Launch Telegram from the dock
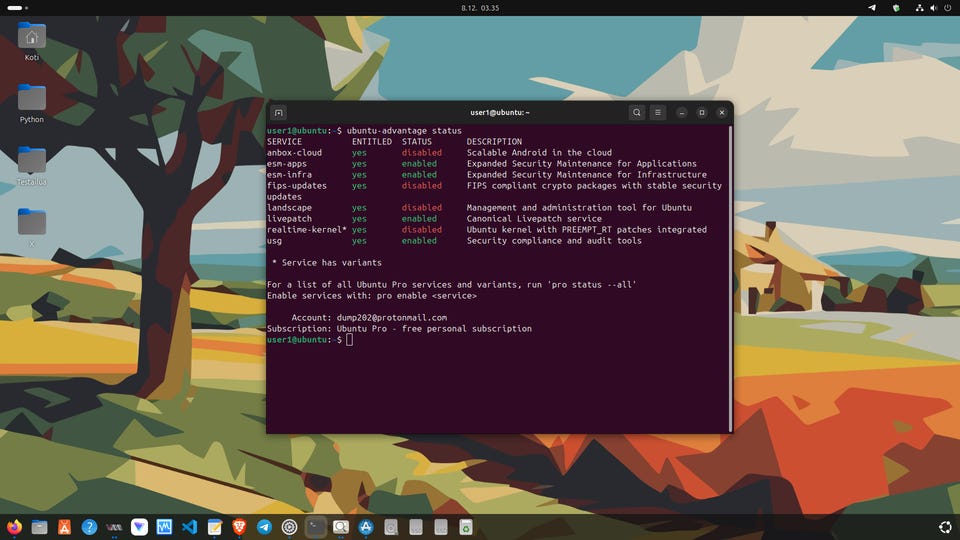This screenshot has height=540, width=960. [265, 526]
